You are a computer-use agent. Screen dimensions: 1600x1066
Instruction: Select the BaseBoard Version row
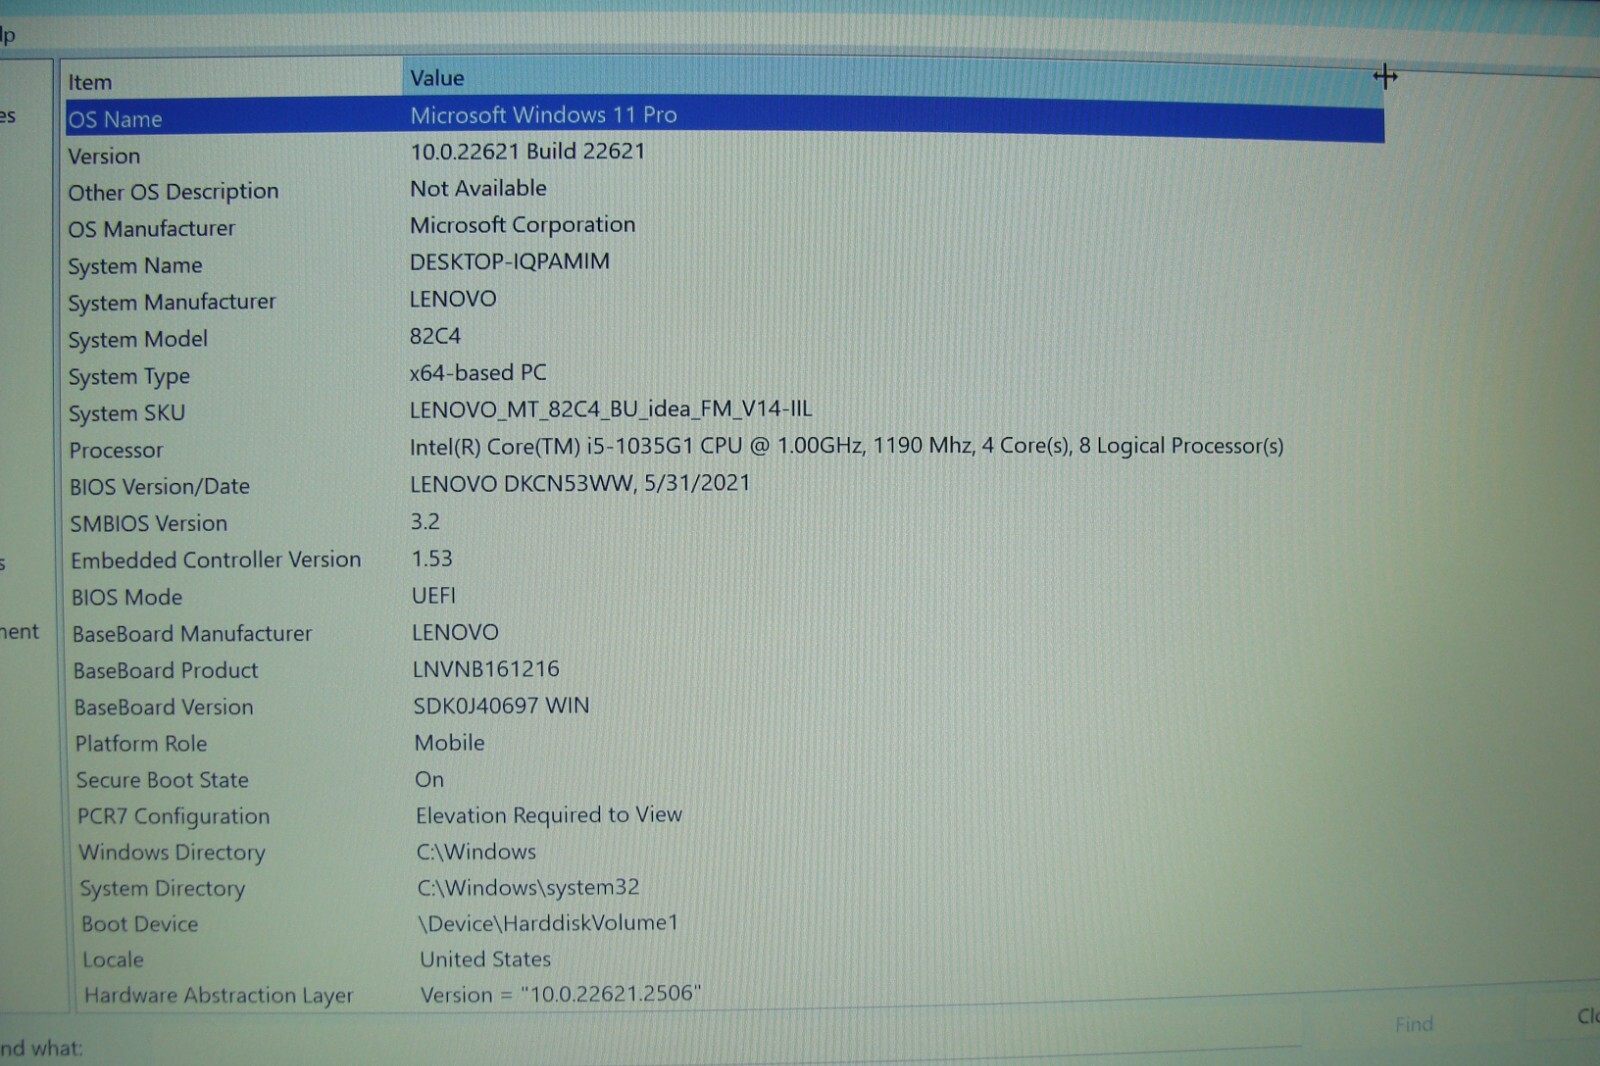coord(164,707)
